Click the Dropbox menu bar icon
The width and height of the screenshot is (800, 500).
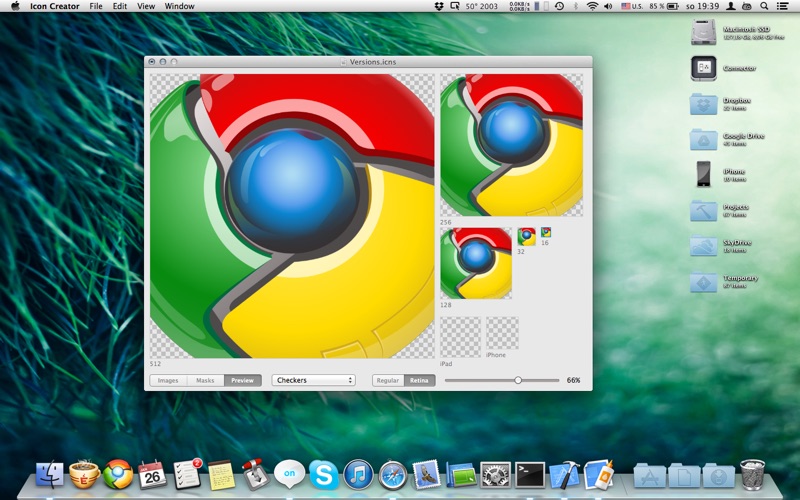click(439, 6)
